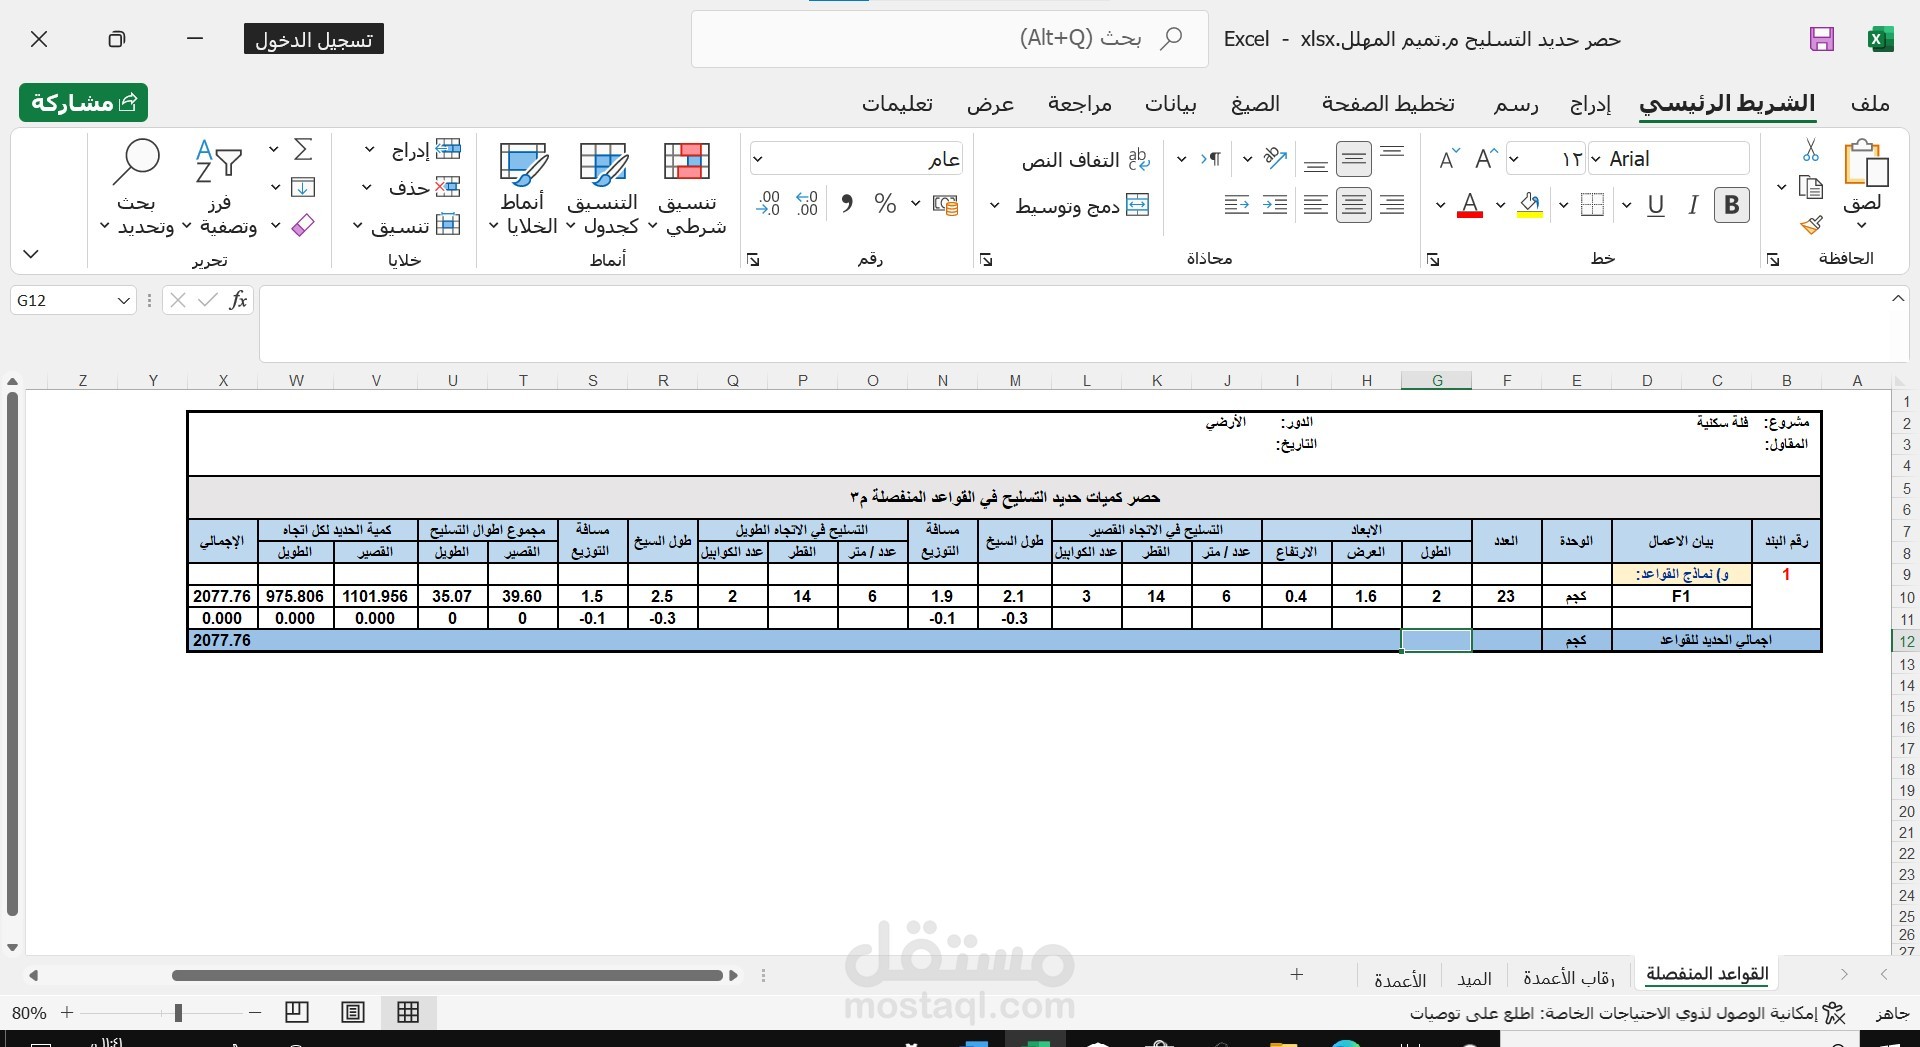Click the accounting number format icon
Screen dimensions: 1920x1047
coord(945,205)
